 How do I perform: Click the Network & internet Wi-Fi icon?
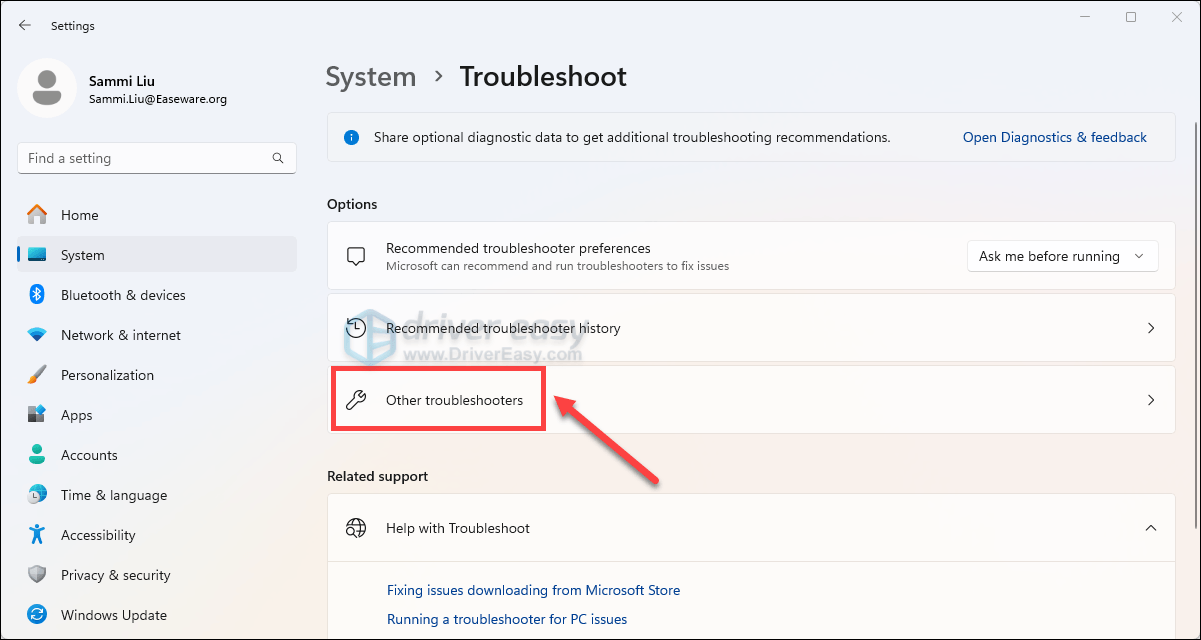(x=37, y=335)
